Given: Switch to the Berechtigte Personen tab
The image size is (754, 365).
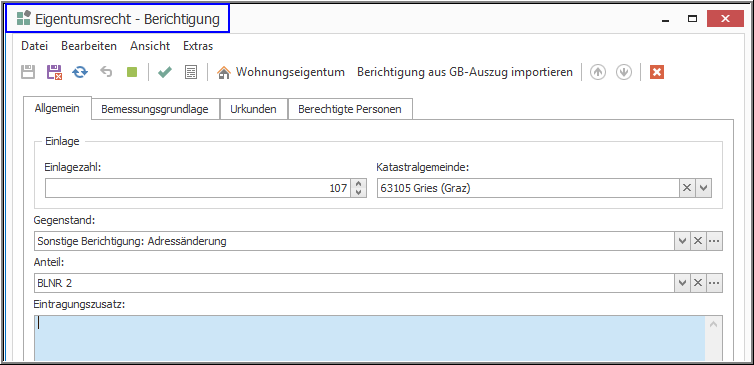Looking at the screenshot, I should click(x=350, y=109).
